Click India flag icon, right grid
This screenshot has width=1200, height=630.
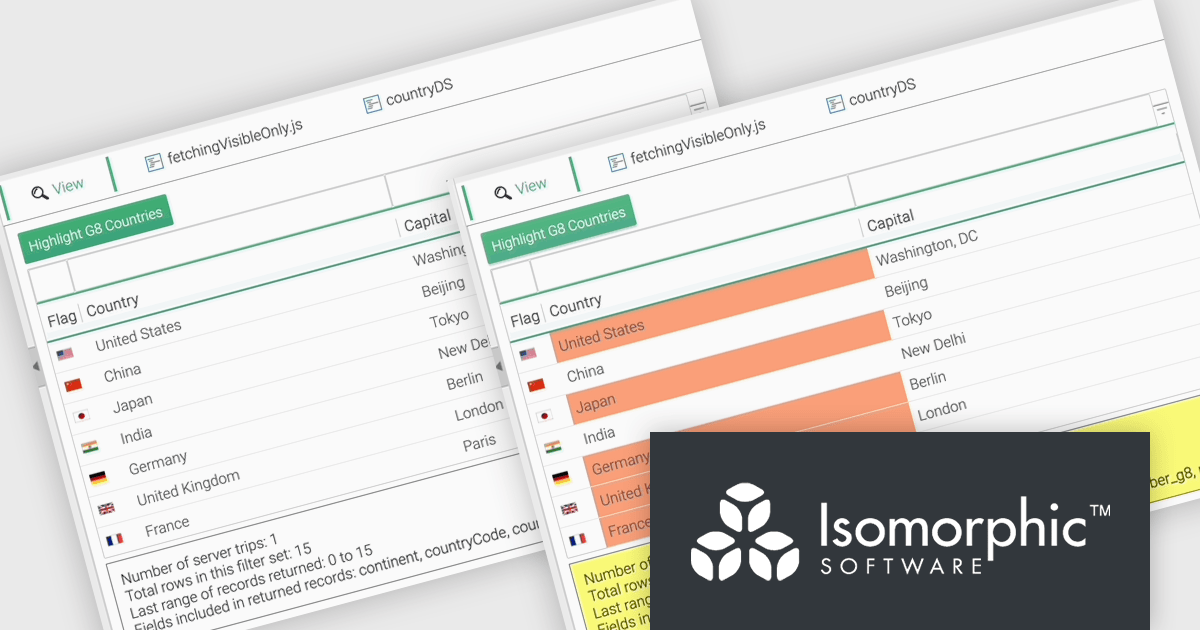pos(552,447)
